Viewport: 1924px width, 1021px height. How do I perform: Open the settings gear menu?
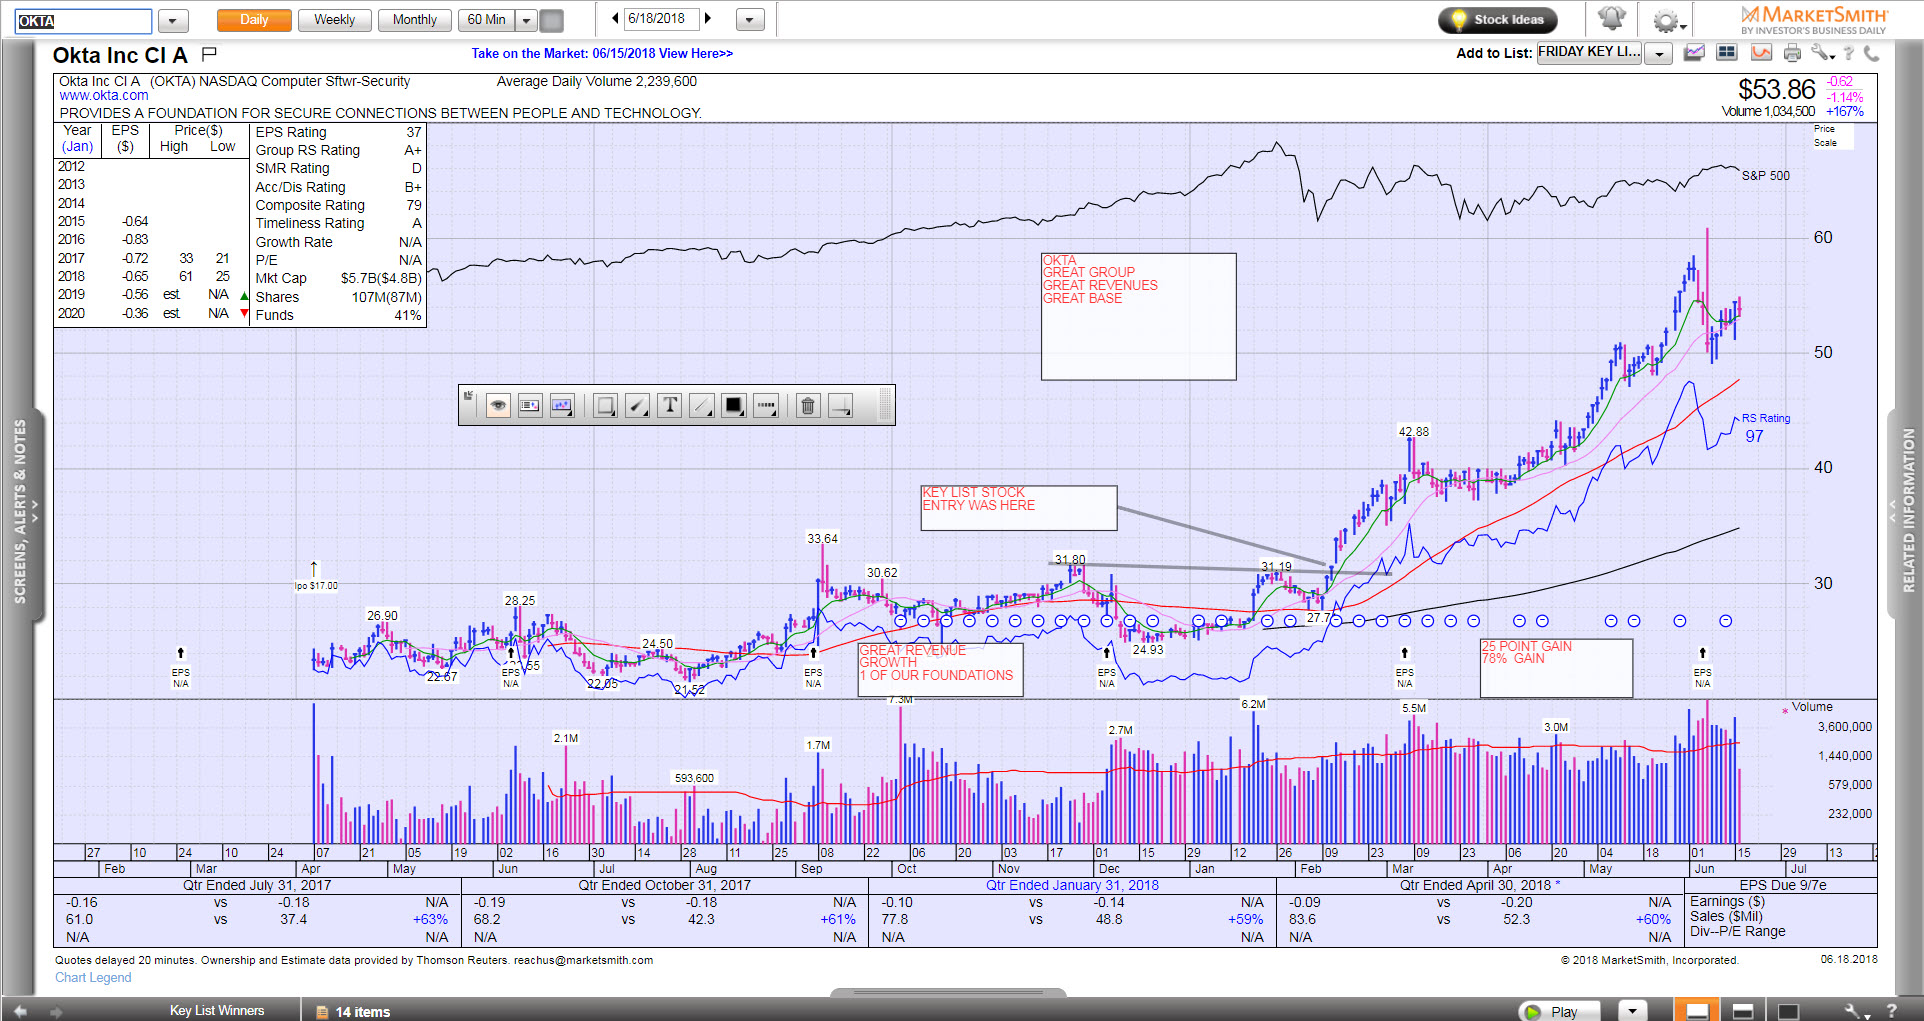point(1668,21)
